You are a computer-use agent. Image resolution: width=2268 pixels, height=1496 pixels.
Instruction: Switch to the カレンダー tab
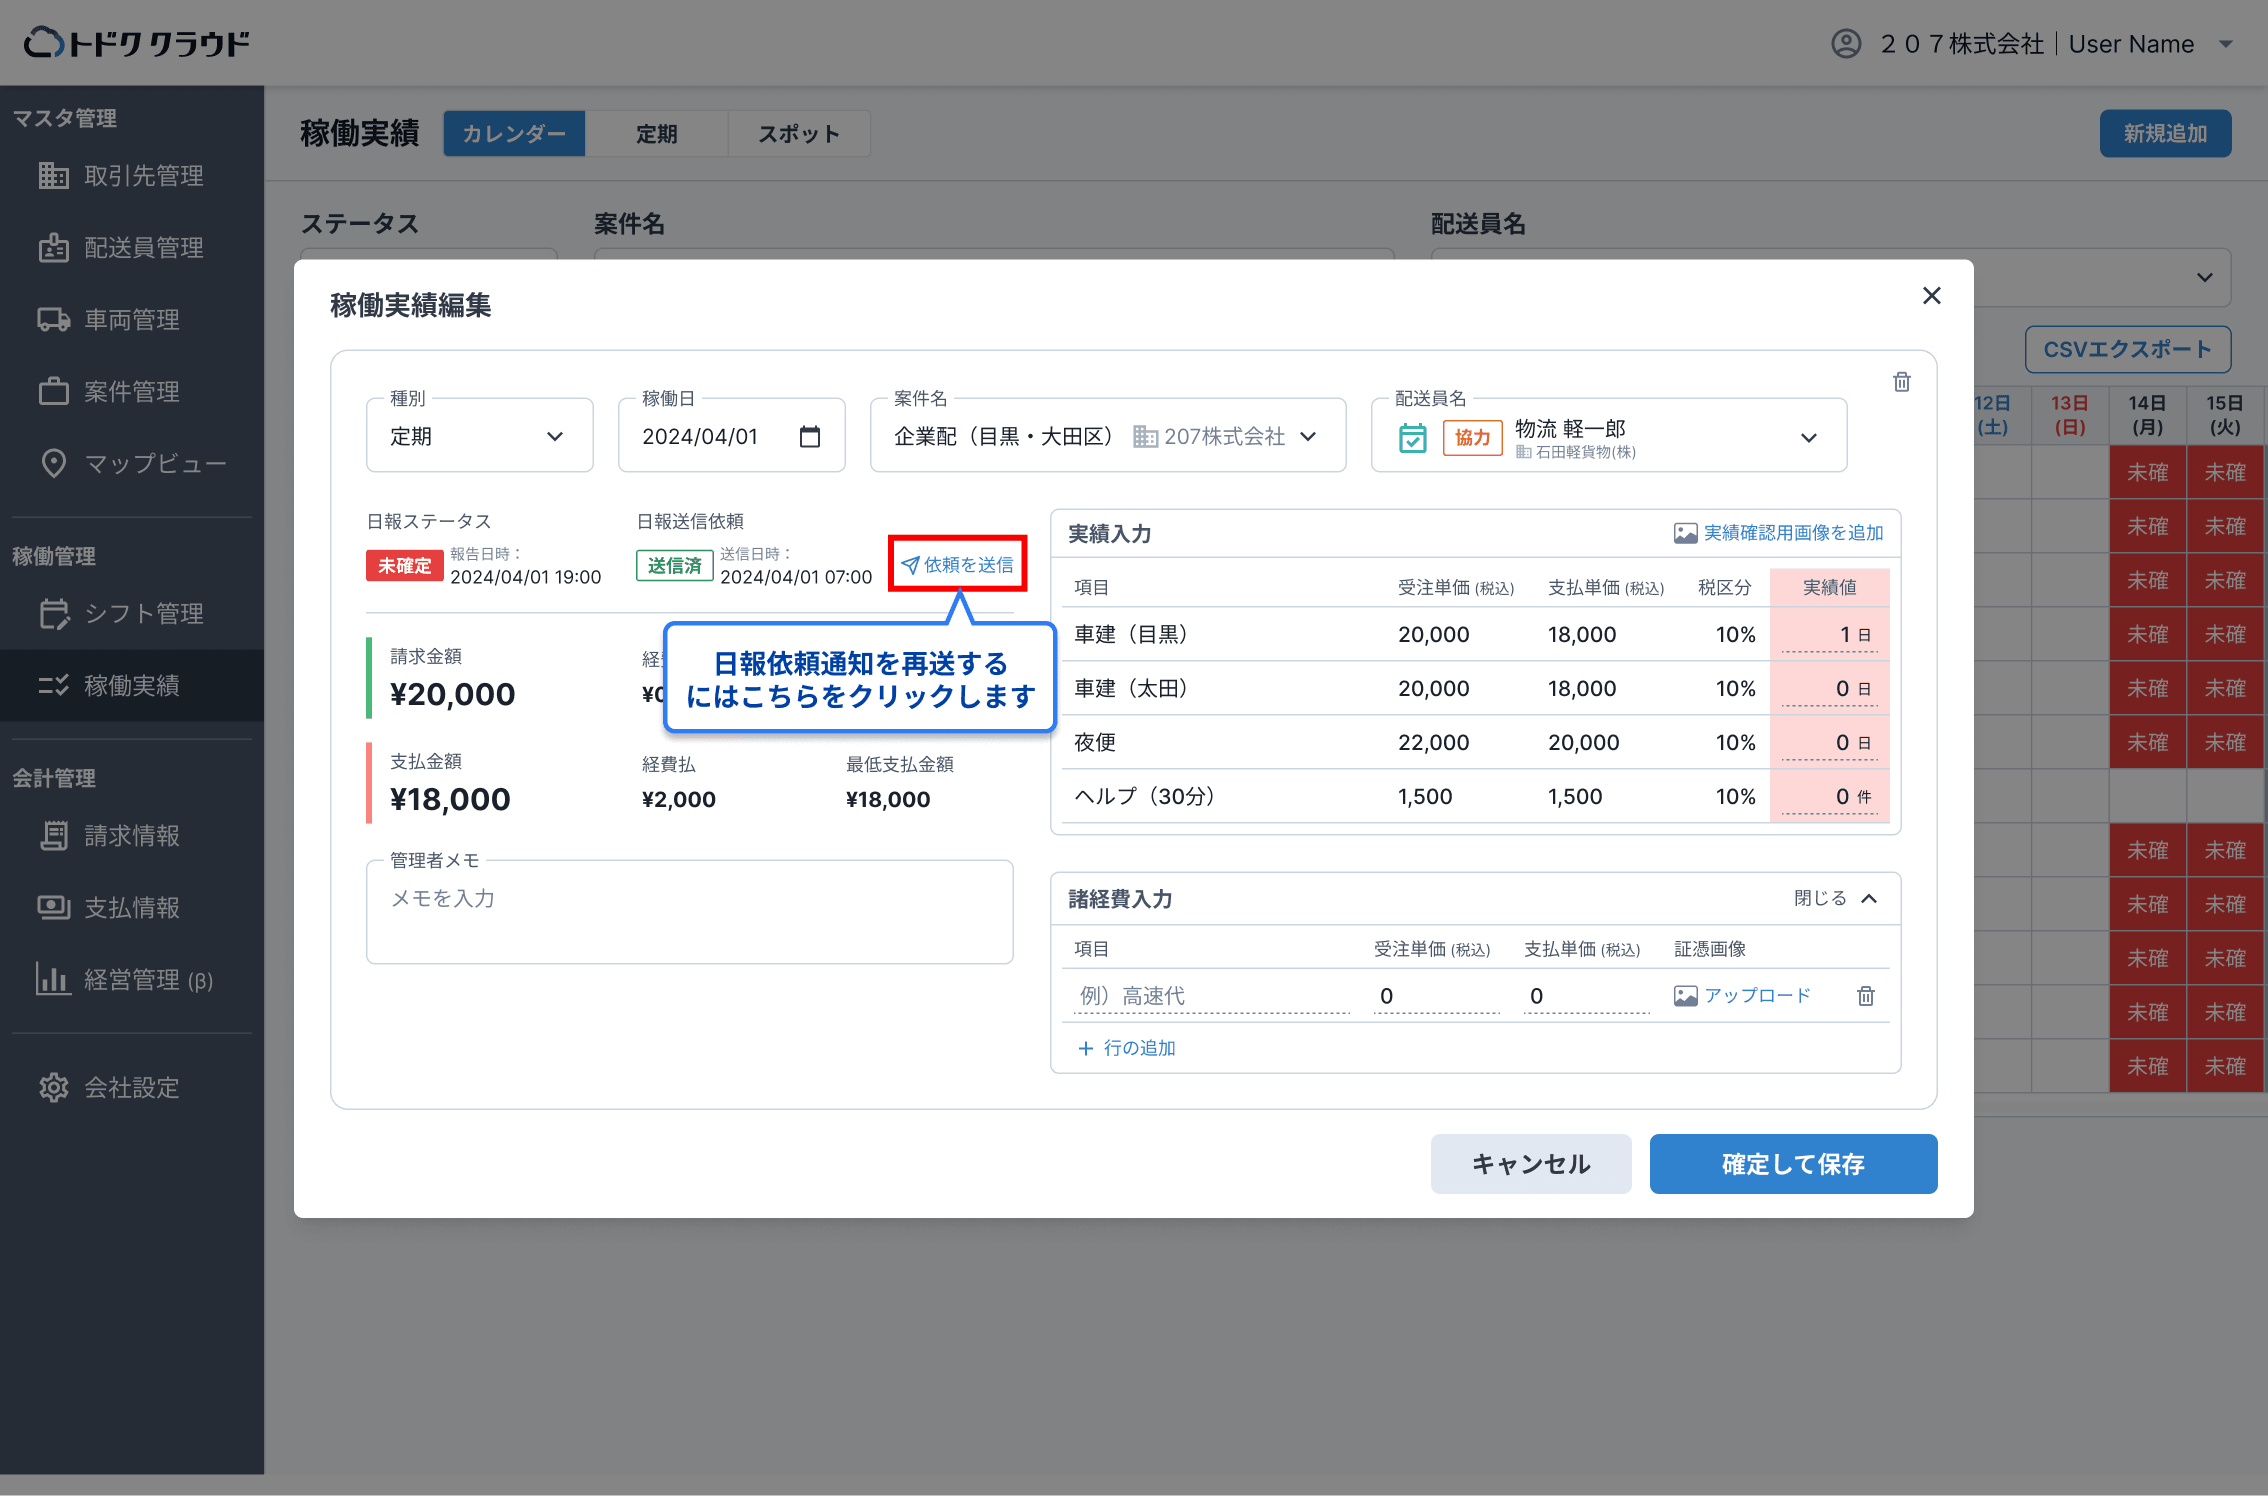tap(514, 134)
